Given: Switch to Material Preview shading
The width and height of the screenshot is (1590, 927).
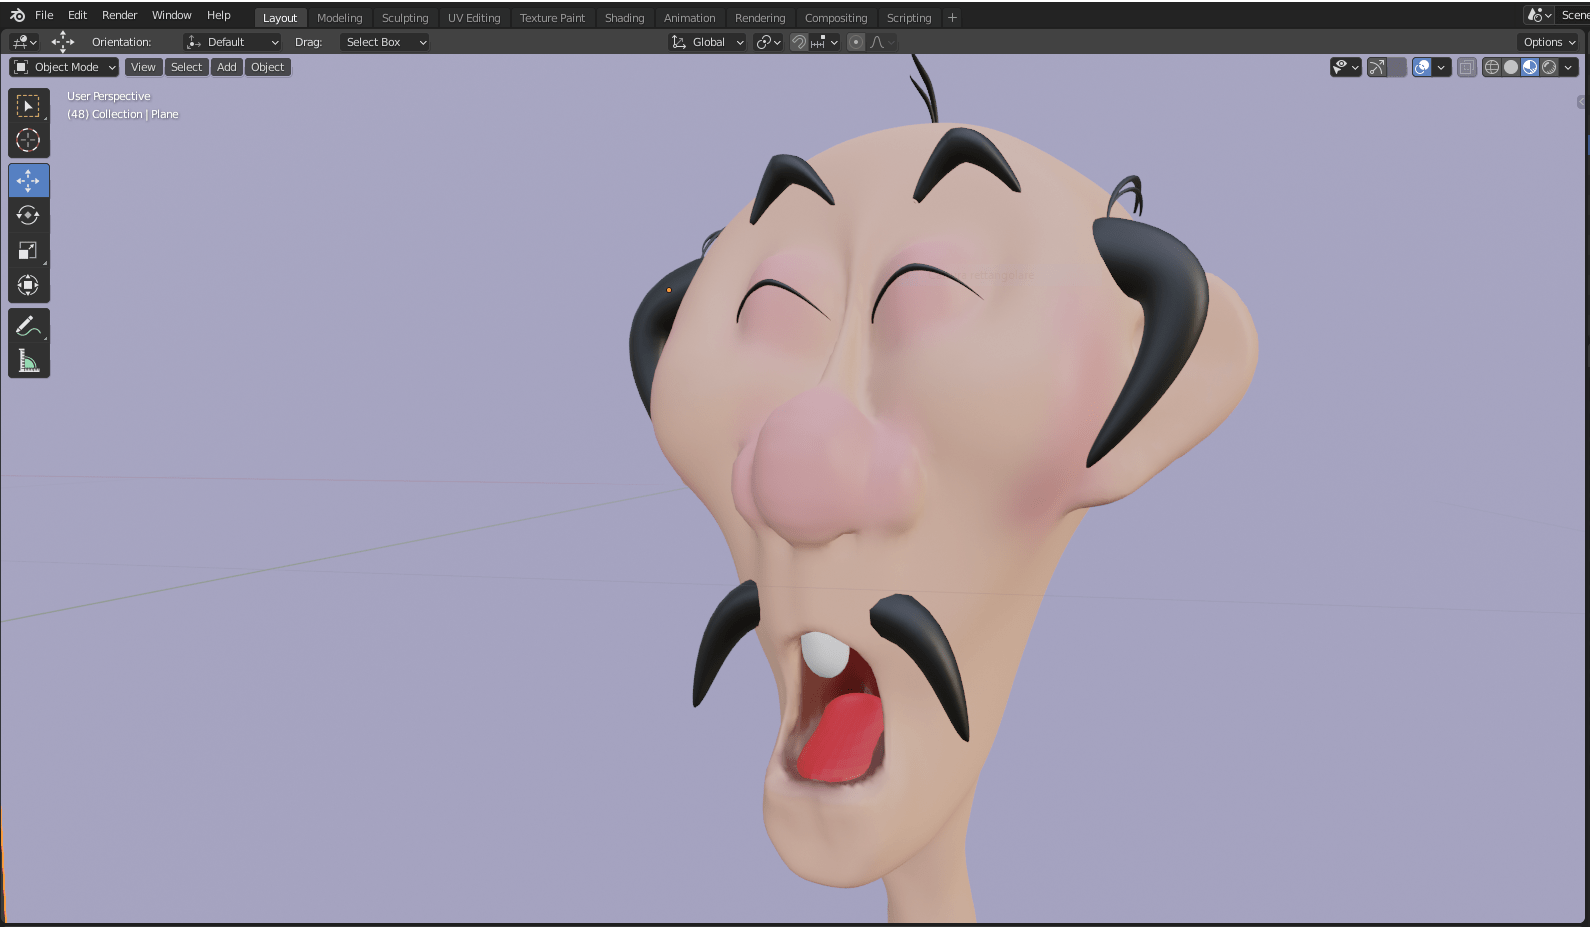Looking at the screenshot, I should click(1530, 67).
